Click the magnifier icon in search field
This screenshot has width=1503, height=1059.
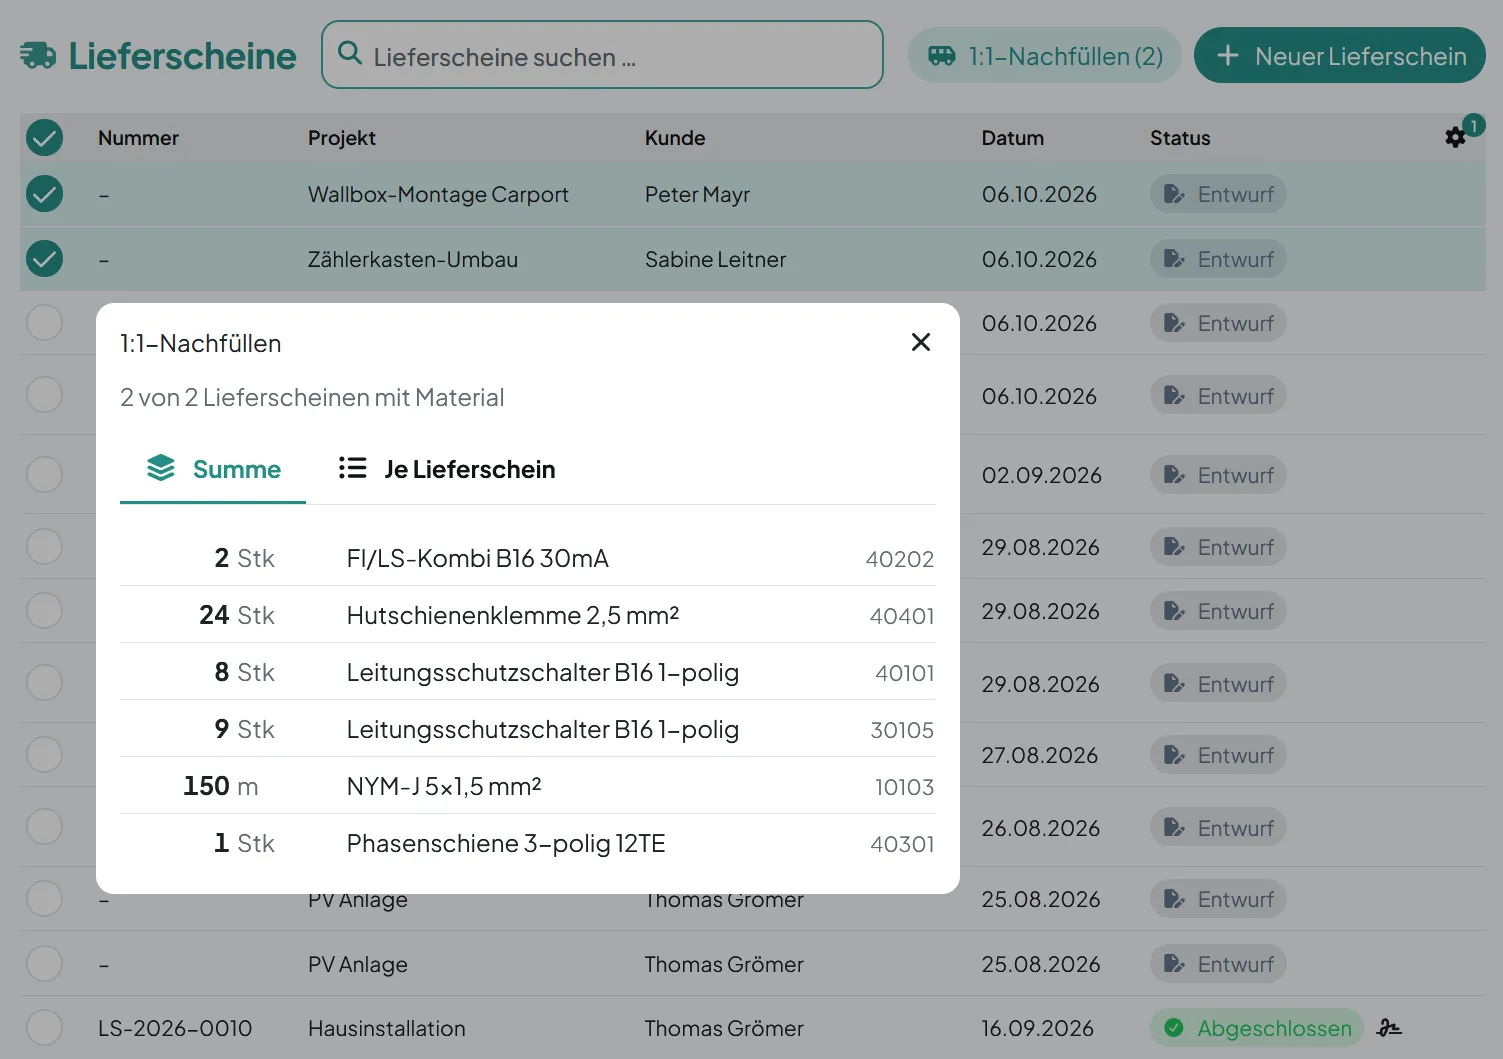click(x=350, y=53)
